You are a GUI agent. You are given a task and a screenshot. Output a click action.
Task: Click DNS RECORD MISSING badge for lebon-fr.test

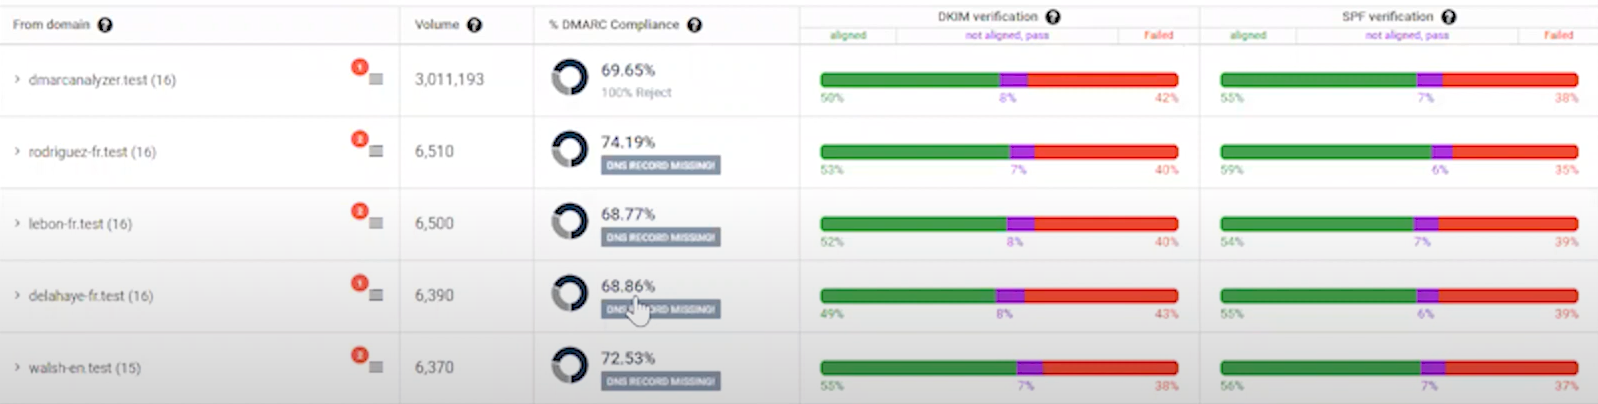pos(660,237)
